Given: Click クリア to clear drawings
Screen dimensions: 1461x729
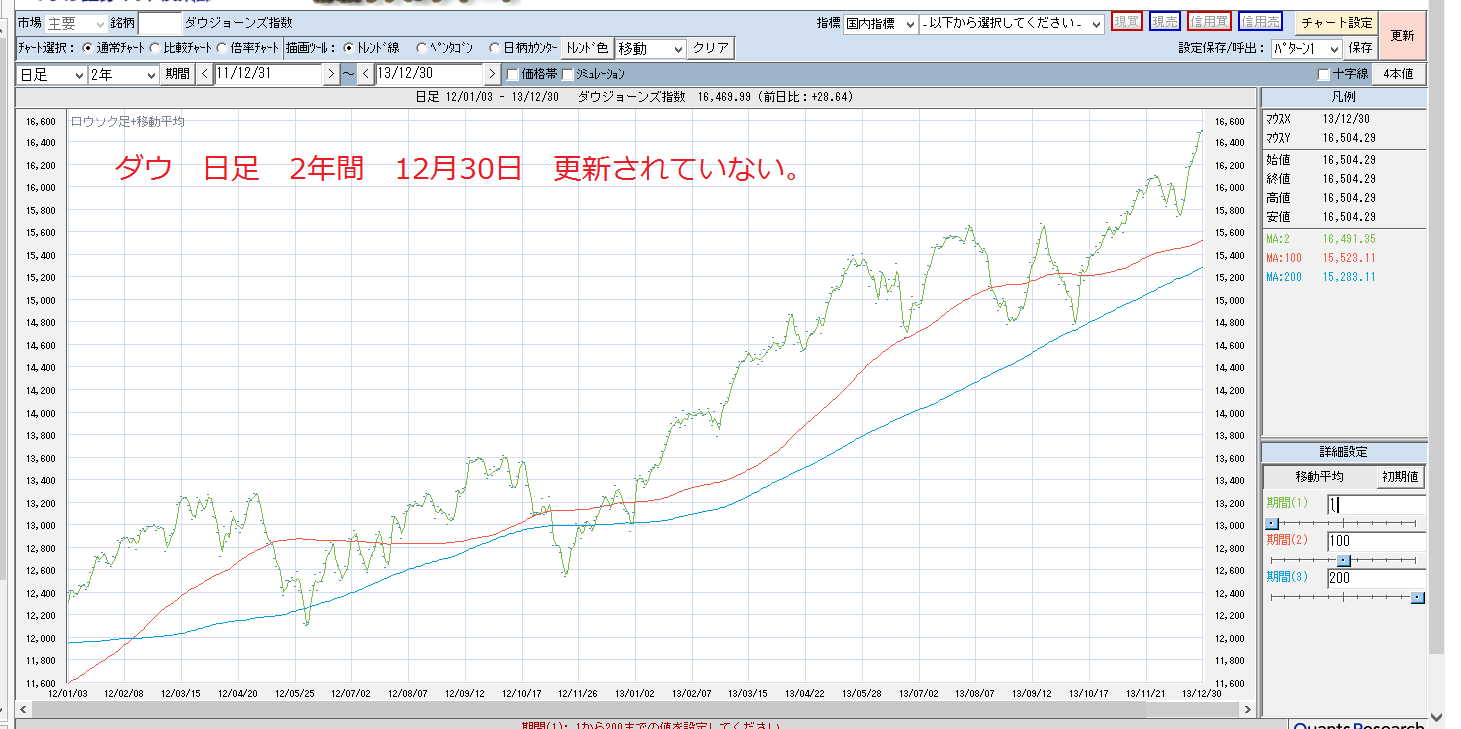Looking at the screenshot, I should [711, 48].
